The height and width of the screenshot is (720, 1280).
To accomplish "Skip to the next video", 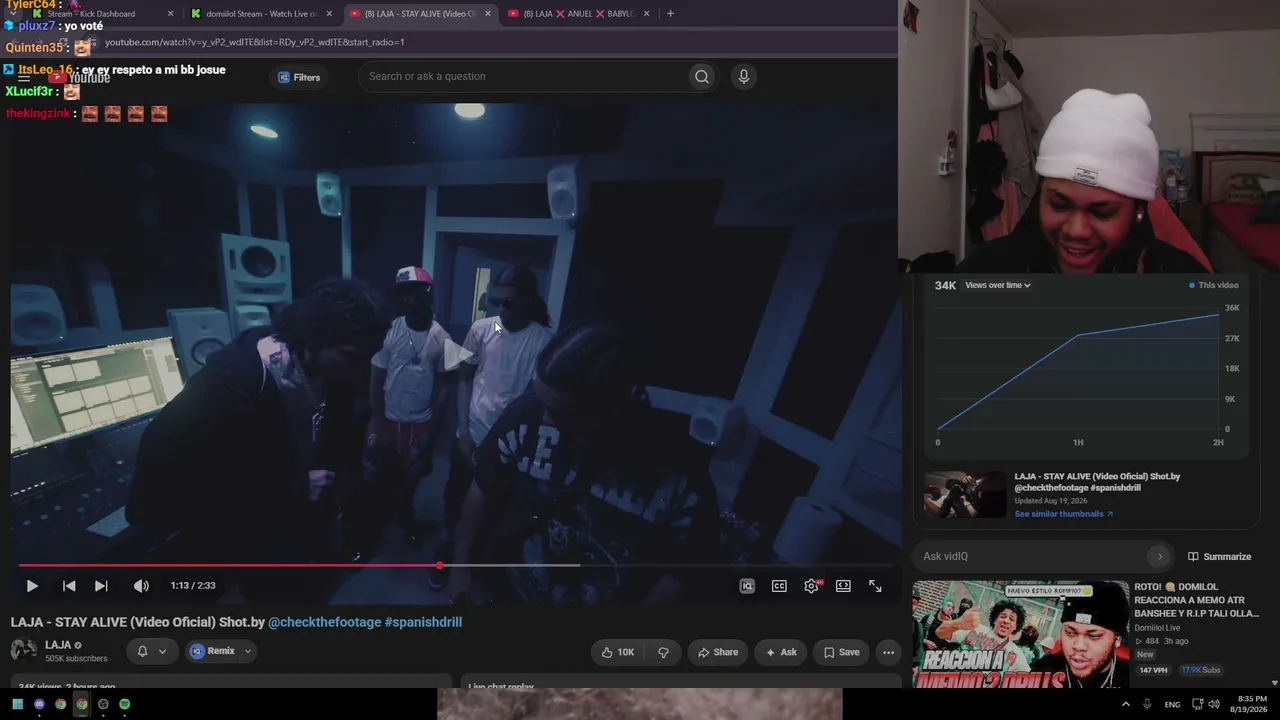I will coord(101,586).
